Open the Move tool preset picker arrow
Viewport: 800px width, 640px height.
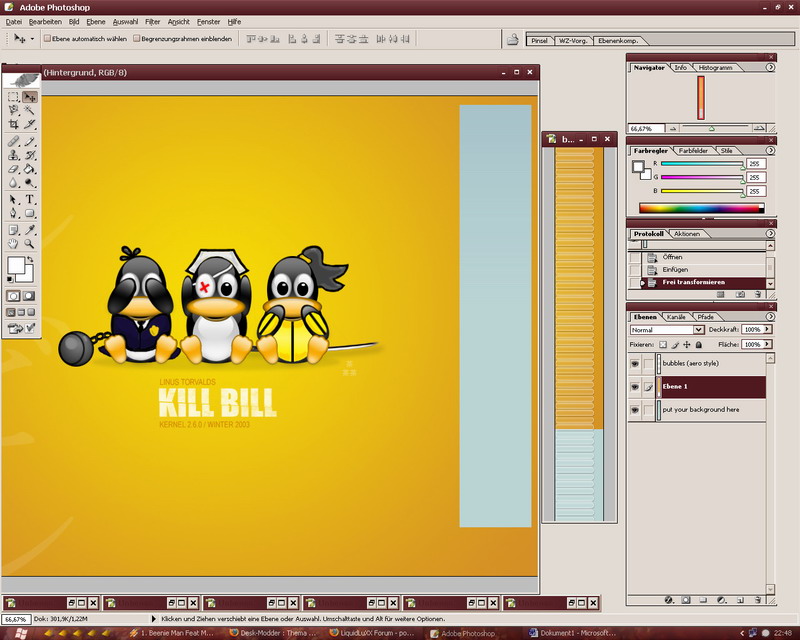click(x=32, y=39)
